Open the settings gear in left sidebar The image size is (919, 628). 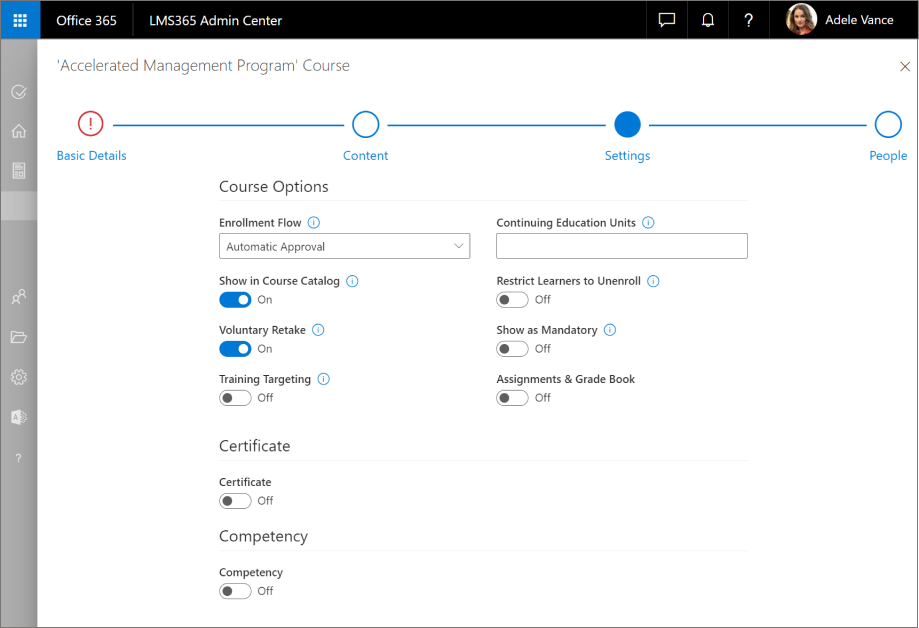click(x=19, y=377)
